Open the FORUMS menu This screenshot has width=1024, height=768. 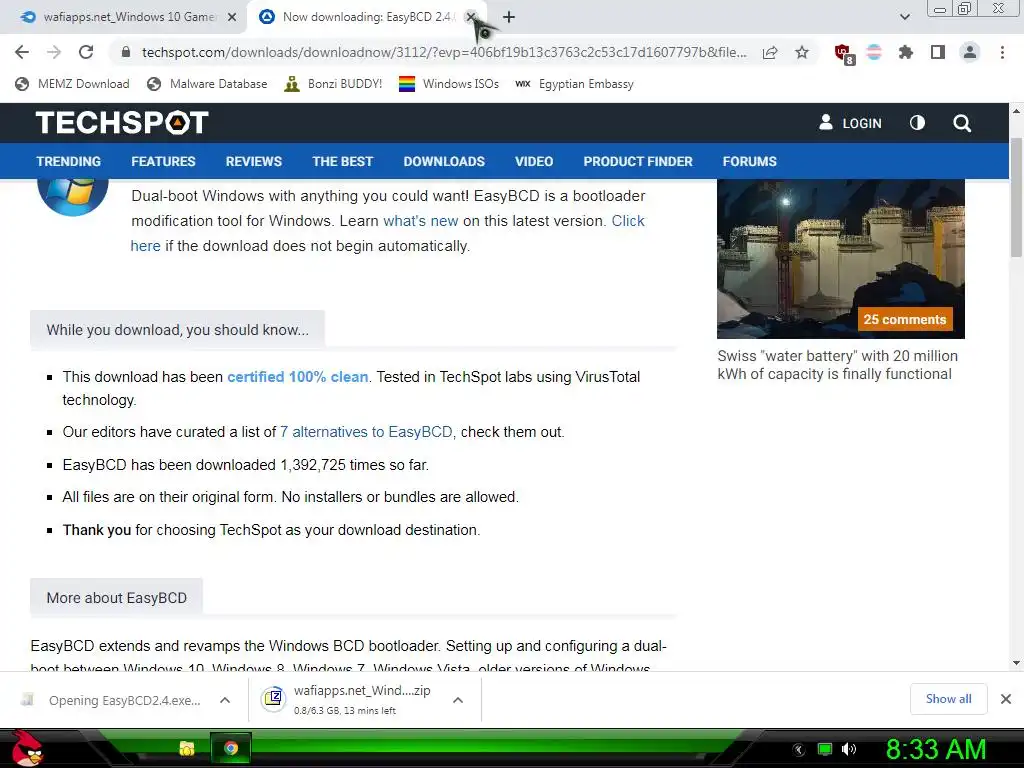click(x=750, y=161)
